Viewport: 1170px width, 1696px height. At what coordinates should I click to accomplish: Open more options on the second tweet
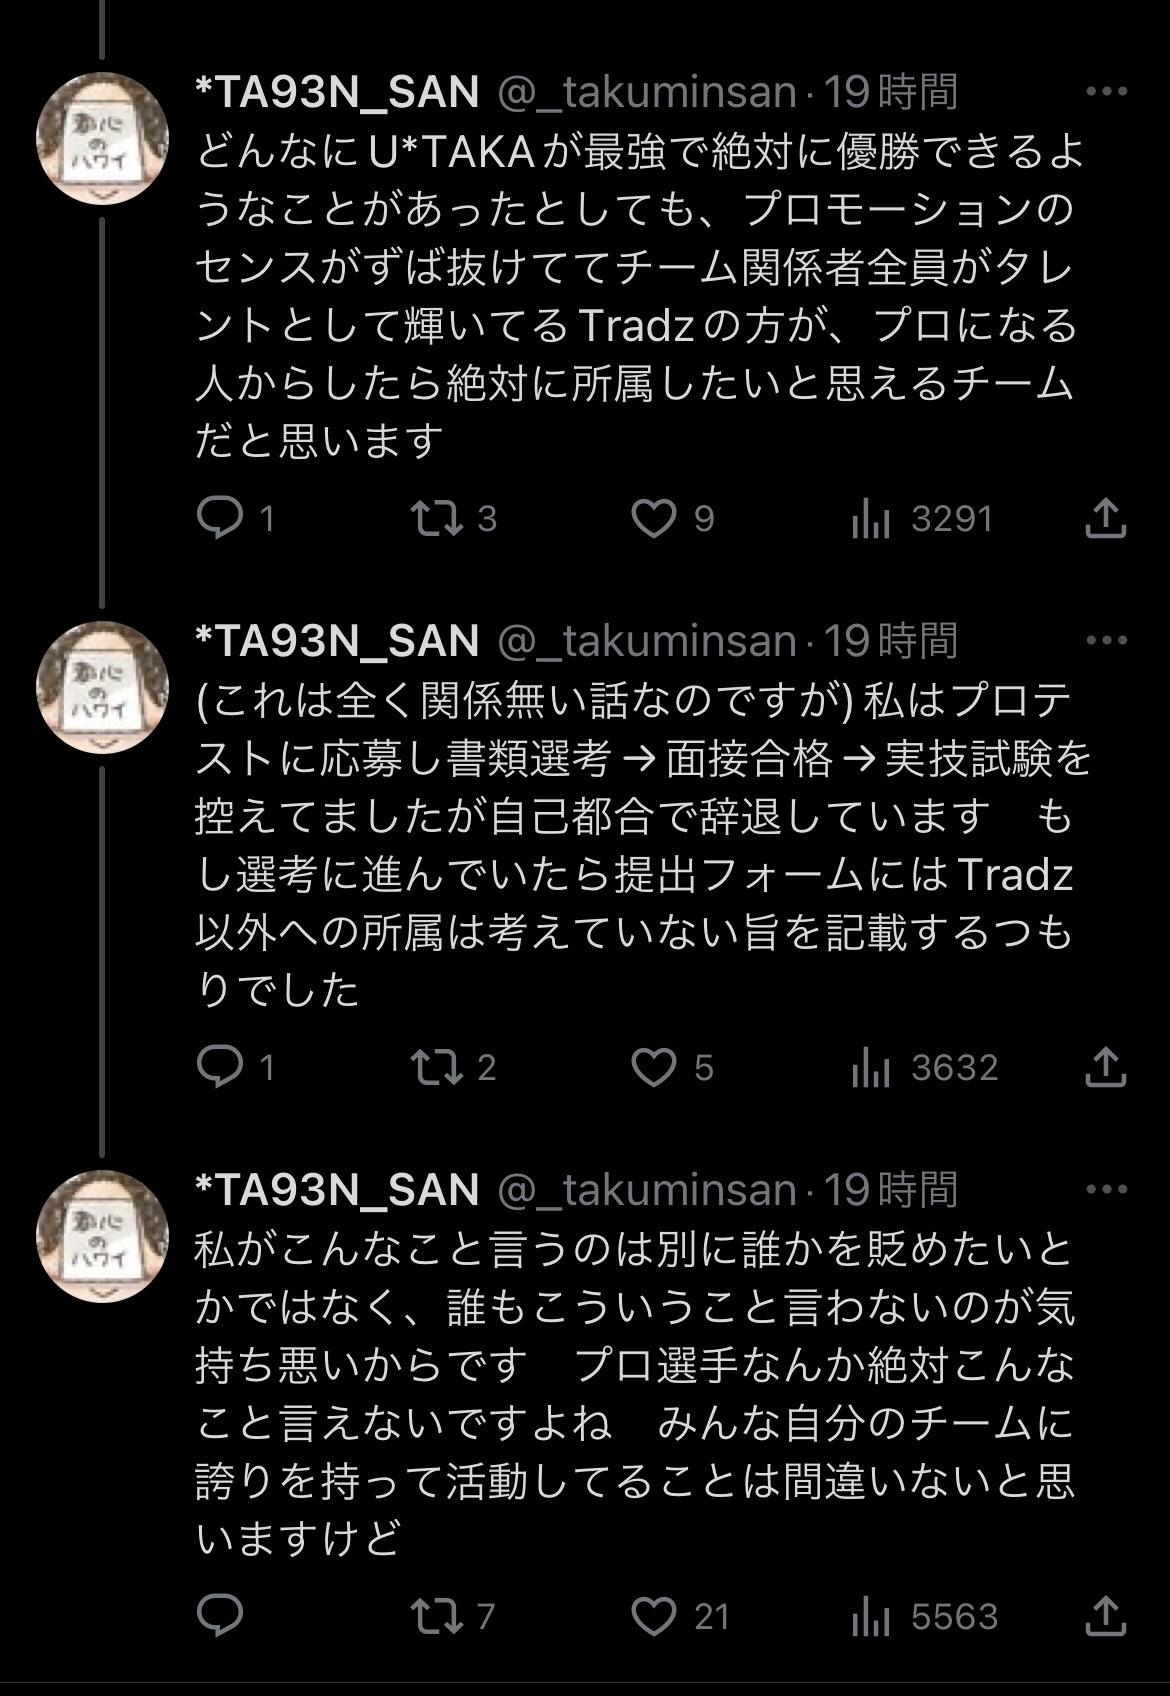pos(1105,641)
